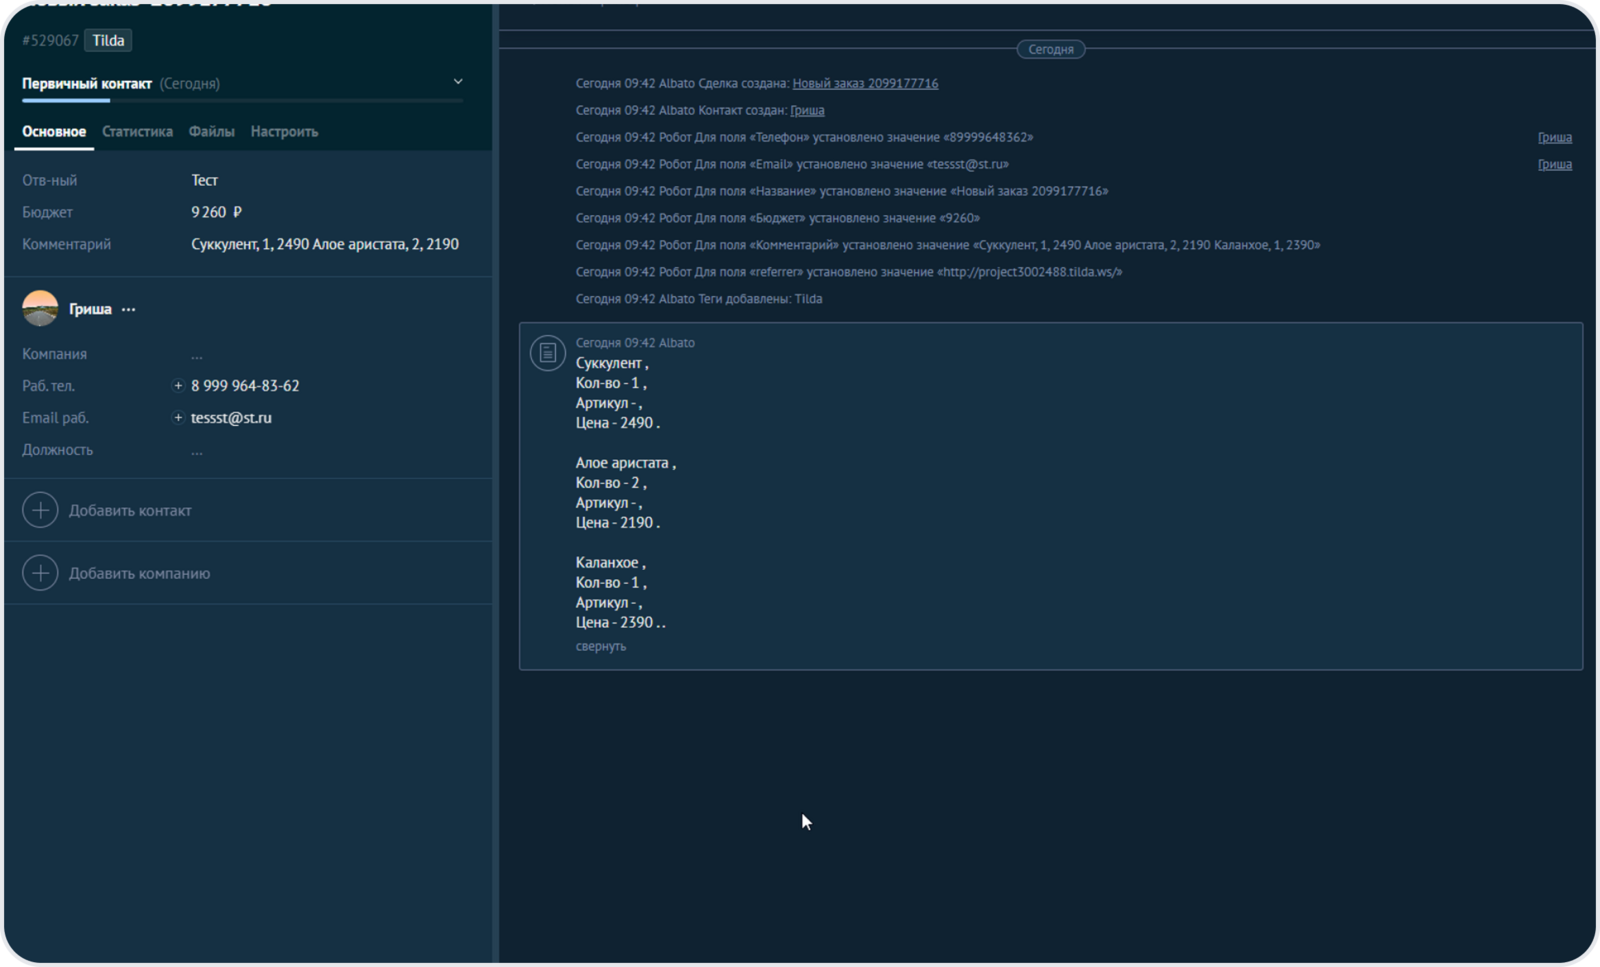Click the Add contact plus circle icon
Image resolution: width=1600 pixels, height=967 pixels.
[40, 510]
